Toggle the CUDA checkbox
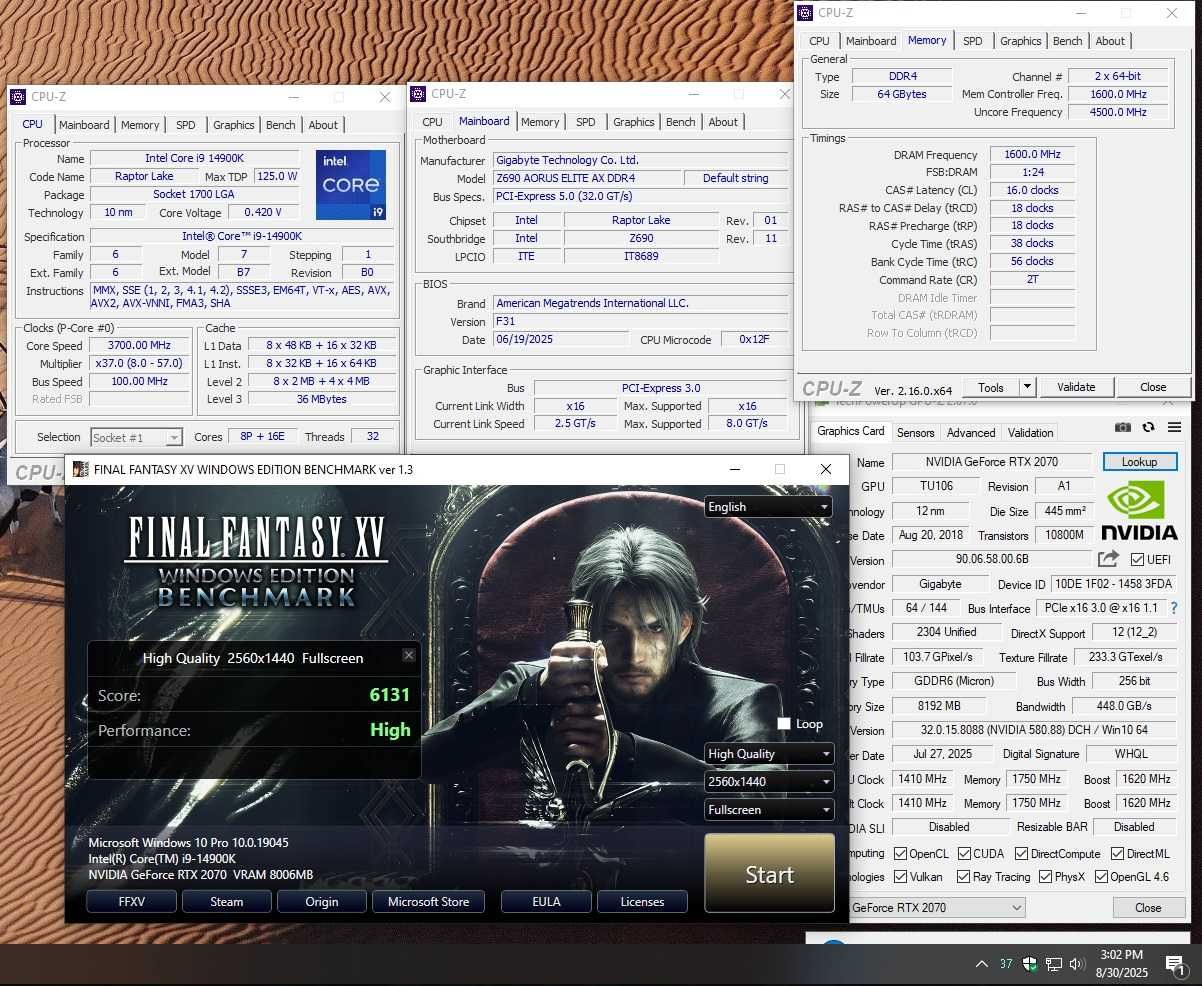The image size is (1202, 986). (x=964, y=854)
